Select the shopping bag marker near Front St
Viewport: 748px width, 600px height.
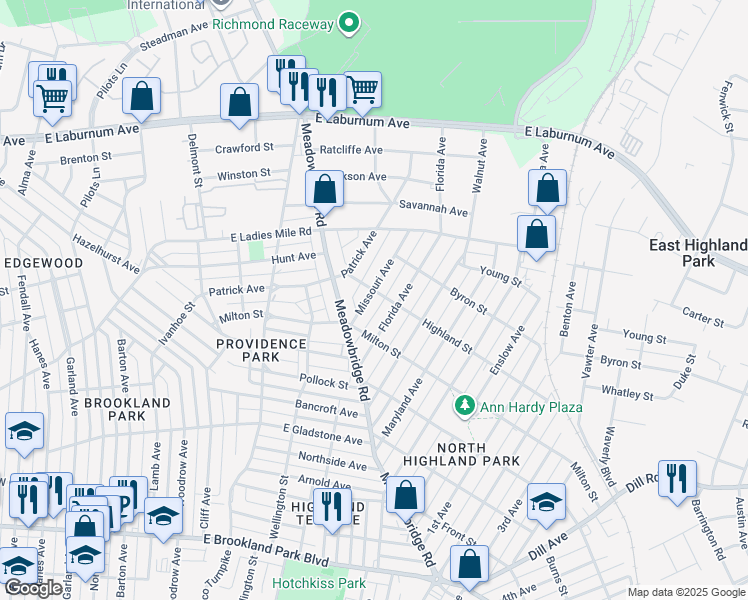469,564
